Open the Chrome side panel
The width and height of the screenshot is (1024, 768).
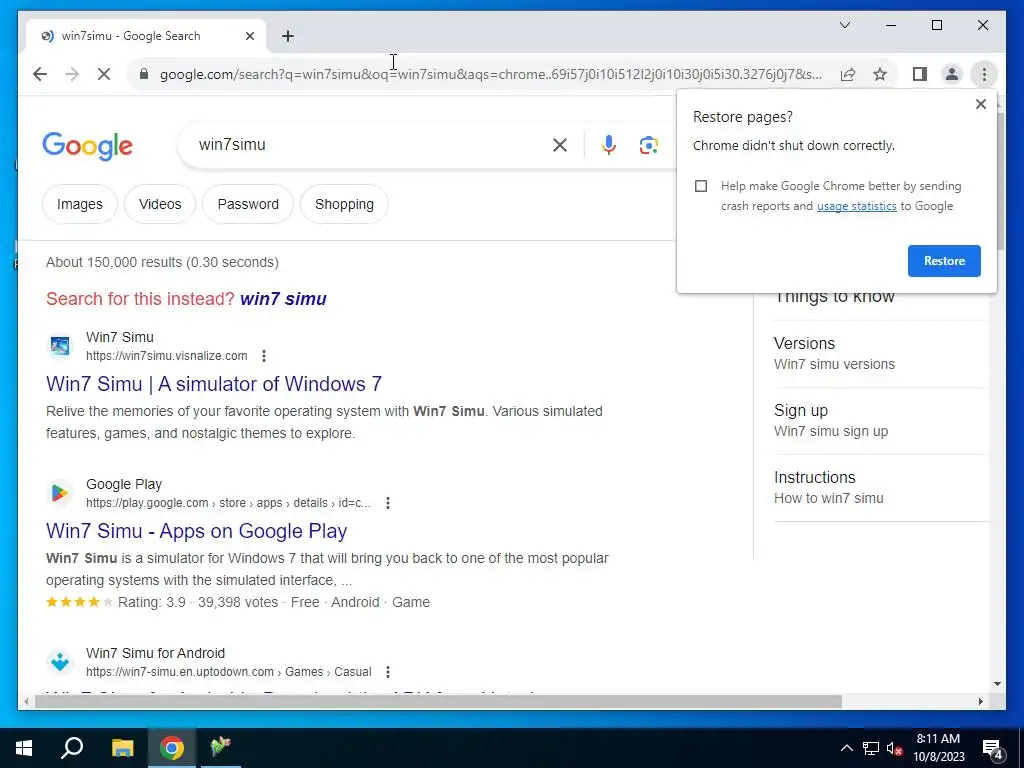(x=920, y=74)
